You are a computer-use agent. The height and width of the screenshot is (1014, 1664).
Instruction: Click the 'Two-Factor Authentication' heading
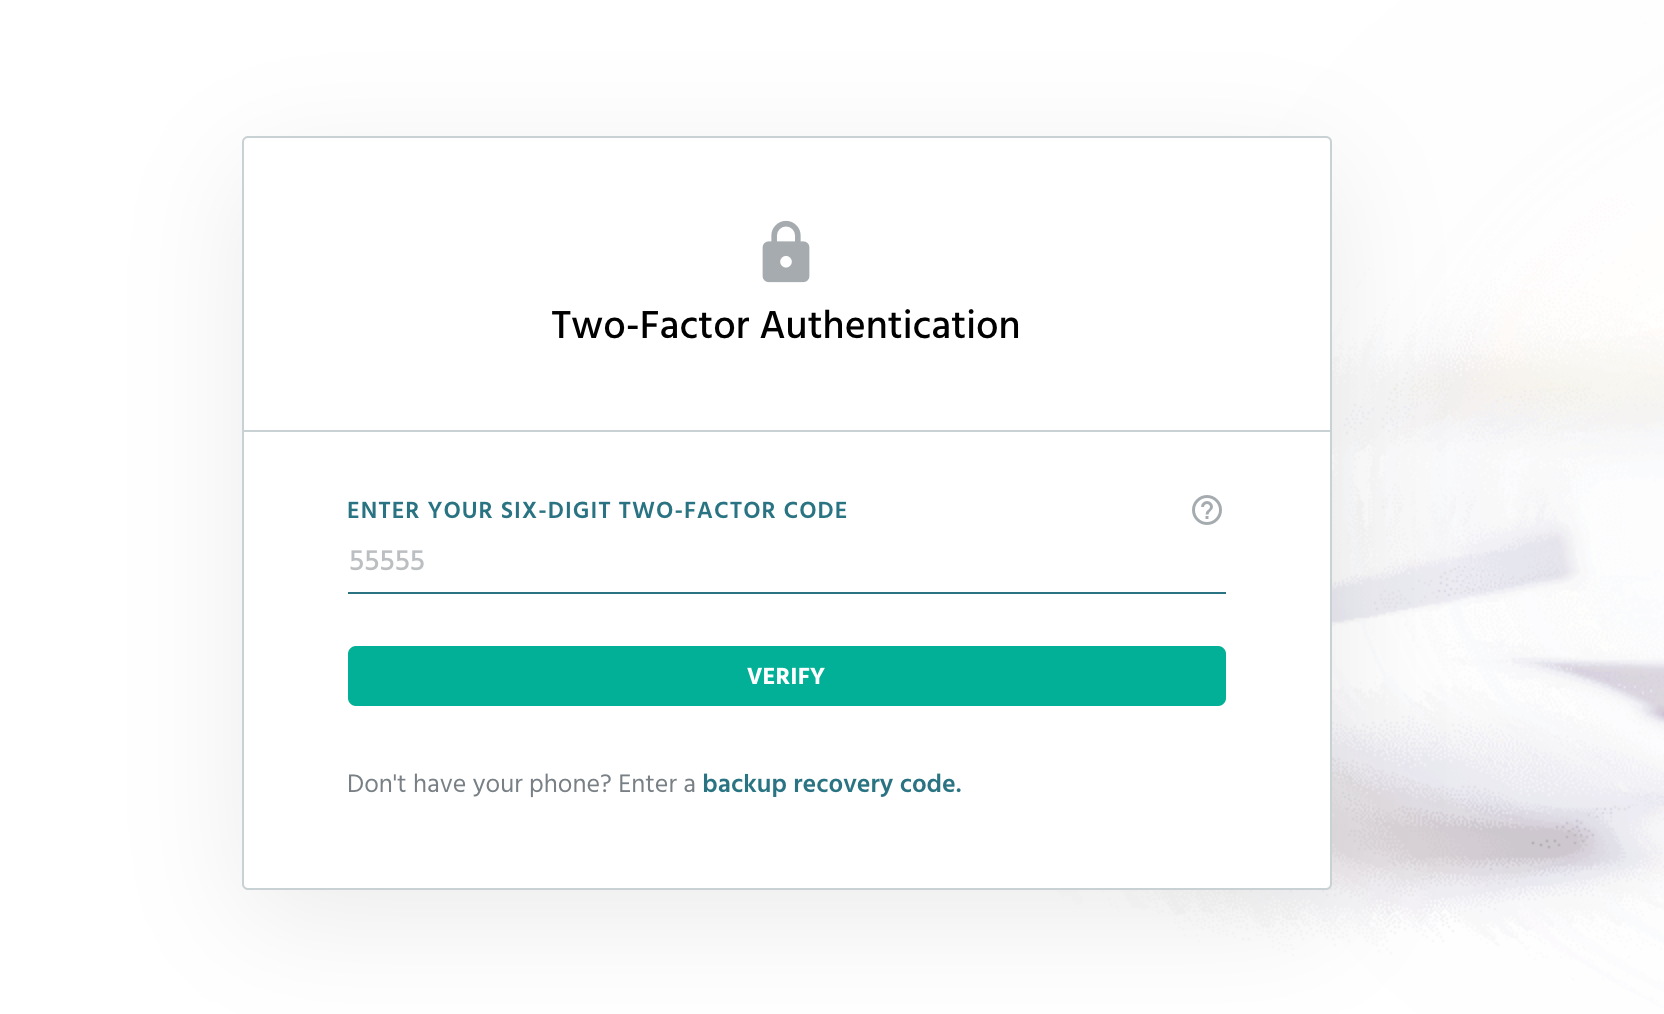point(786,325)
